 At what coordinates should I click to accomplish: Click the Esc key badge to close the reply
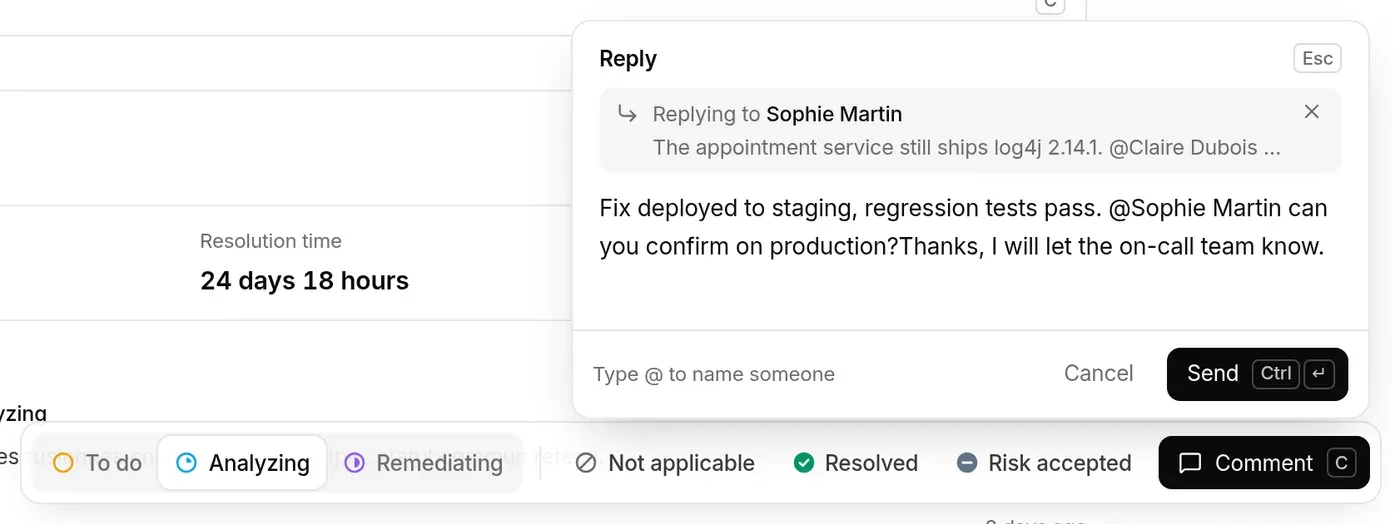pos(1317,59)
